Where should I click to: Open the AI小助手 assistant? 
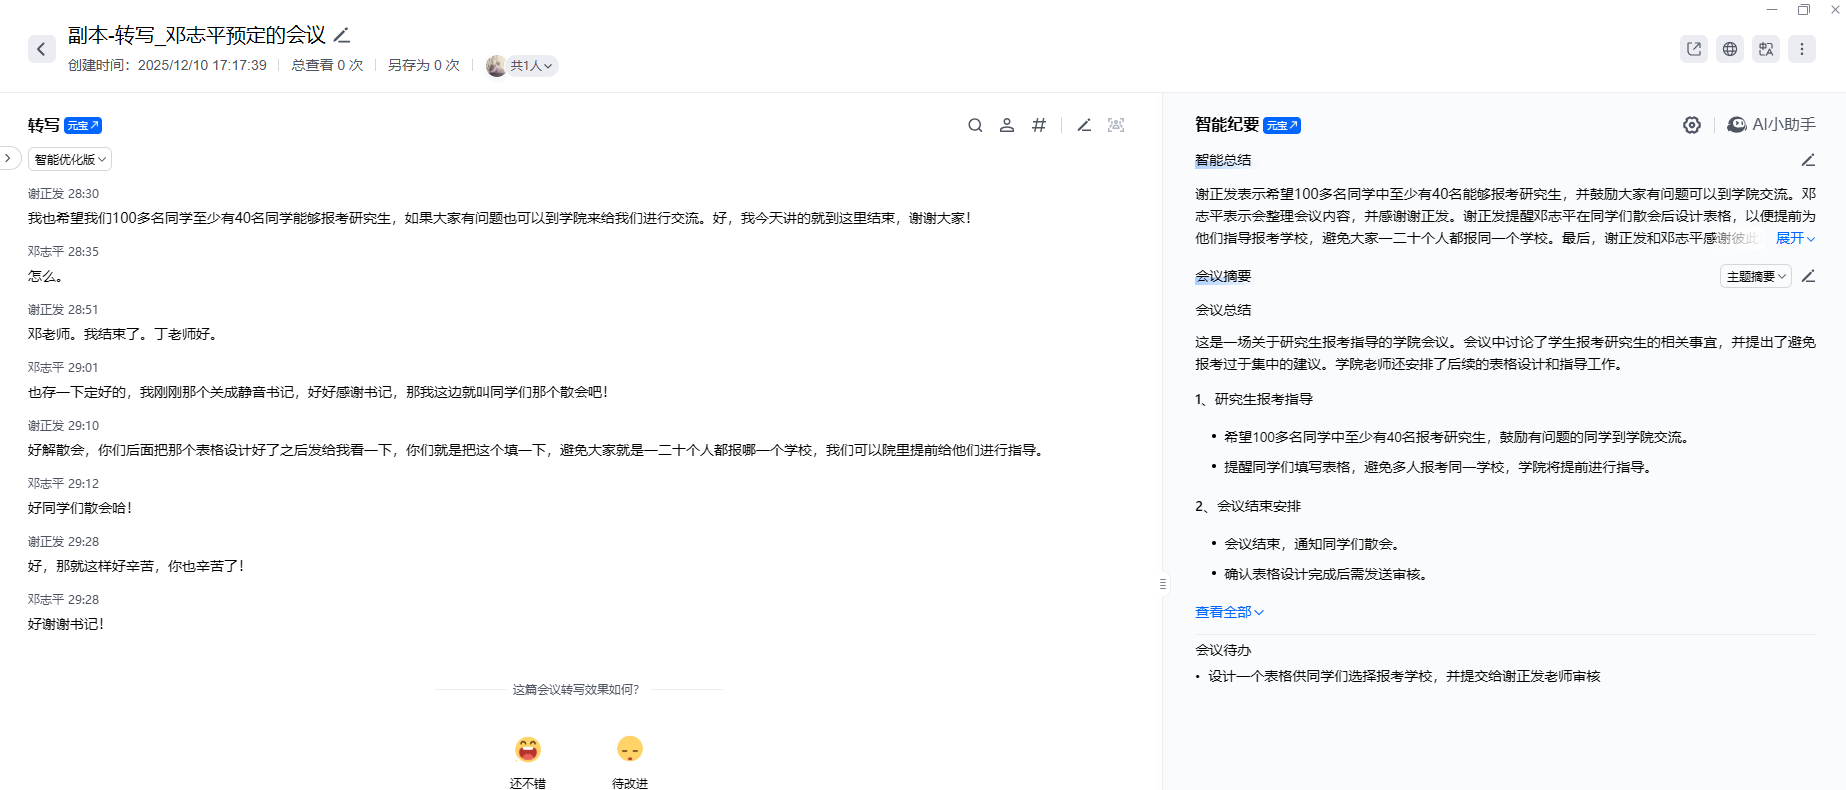pyautogui.click(x=1771, y=125)
